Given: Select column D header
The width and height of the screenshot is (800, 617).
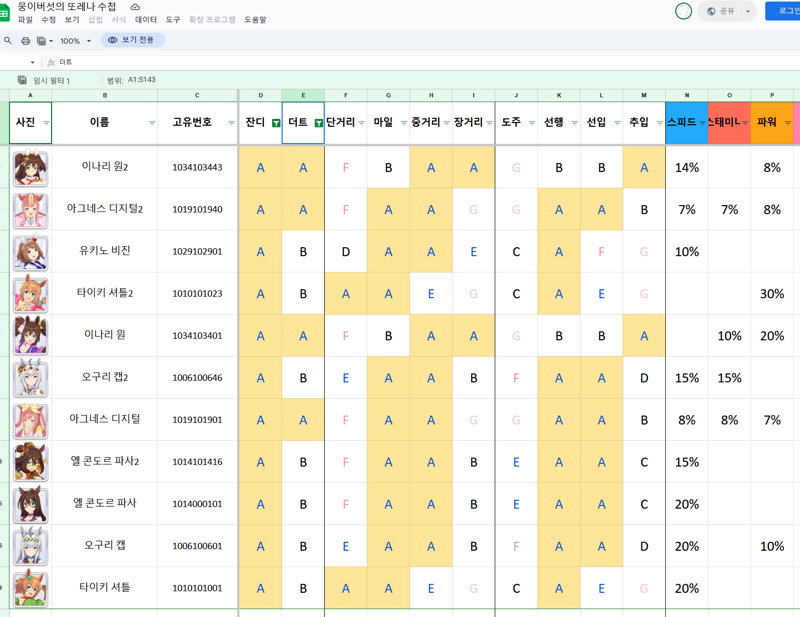Looking at the screenshot, I should click(260, 95).
